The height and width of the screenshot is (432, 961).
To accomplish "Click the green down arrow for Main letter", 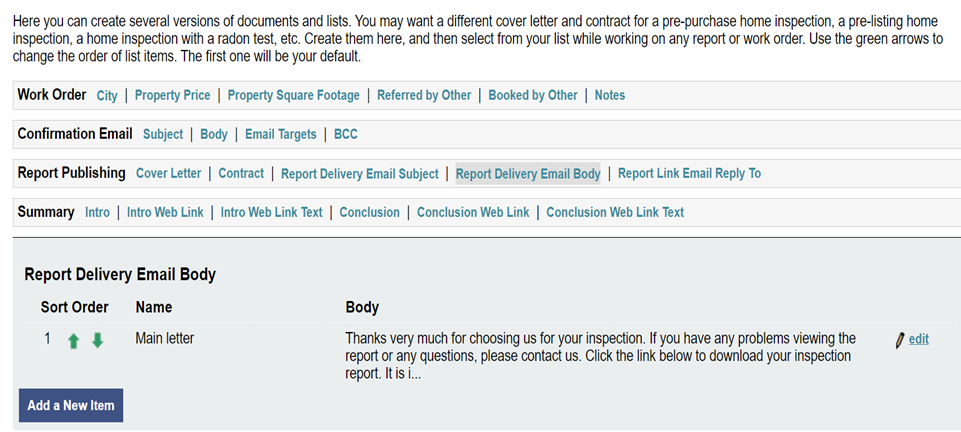I will [97, 341].
